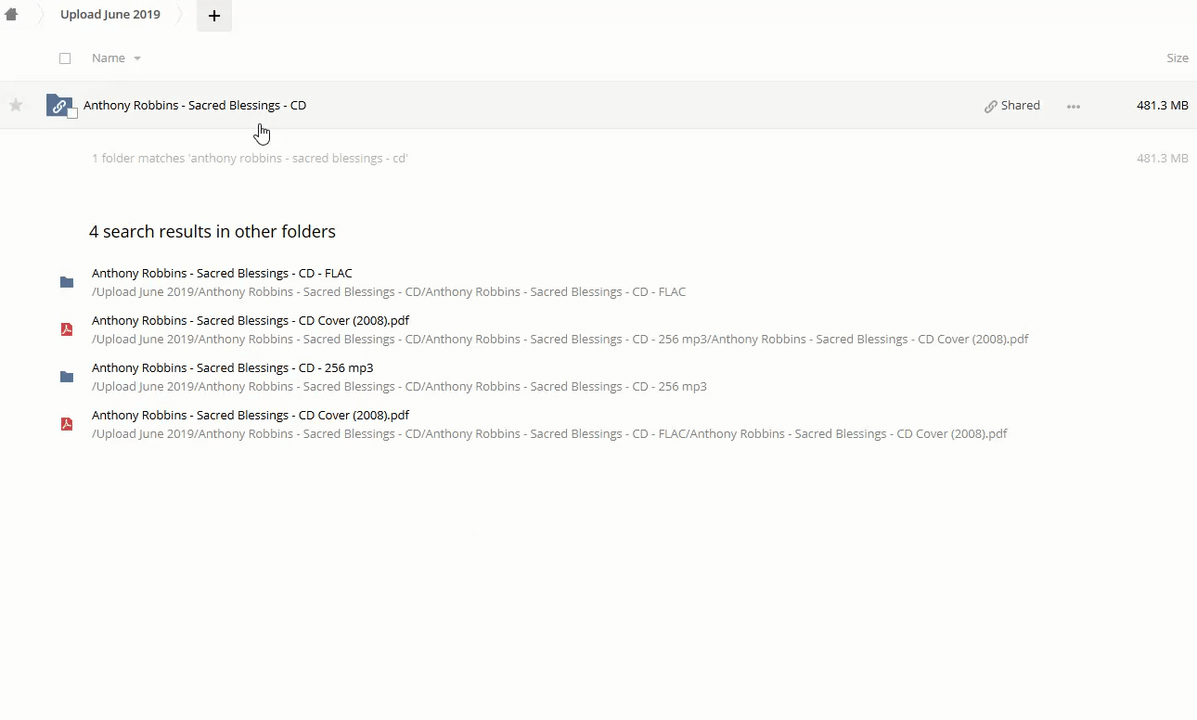This screenshot has height=720, width=1197.
Task: Sort by clicking the Name column label
Action: tap(108, 58)
